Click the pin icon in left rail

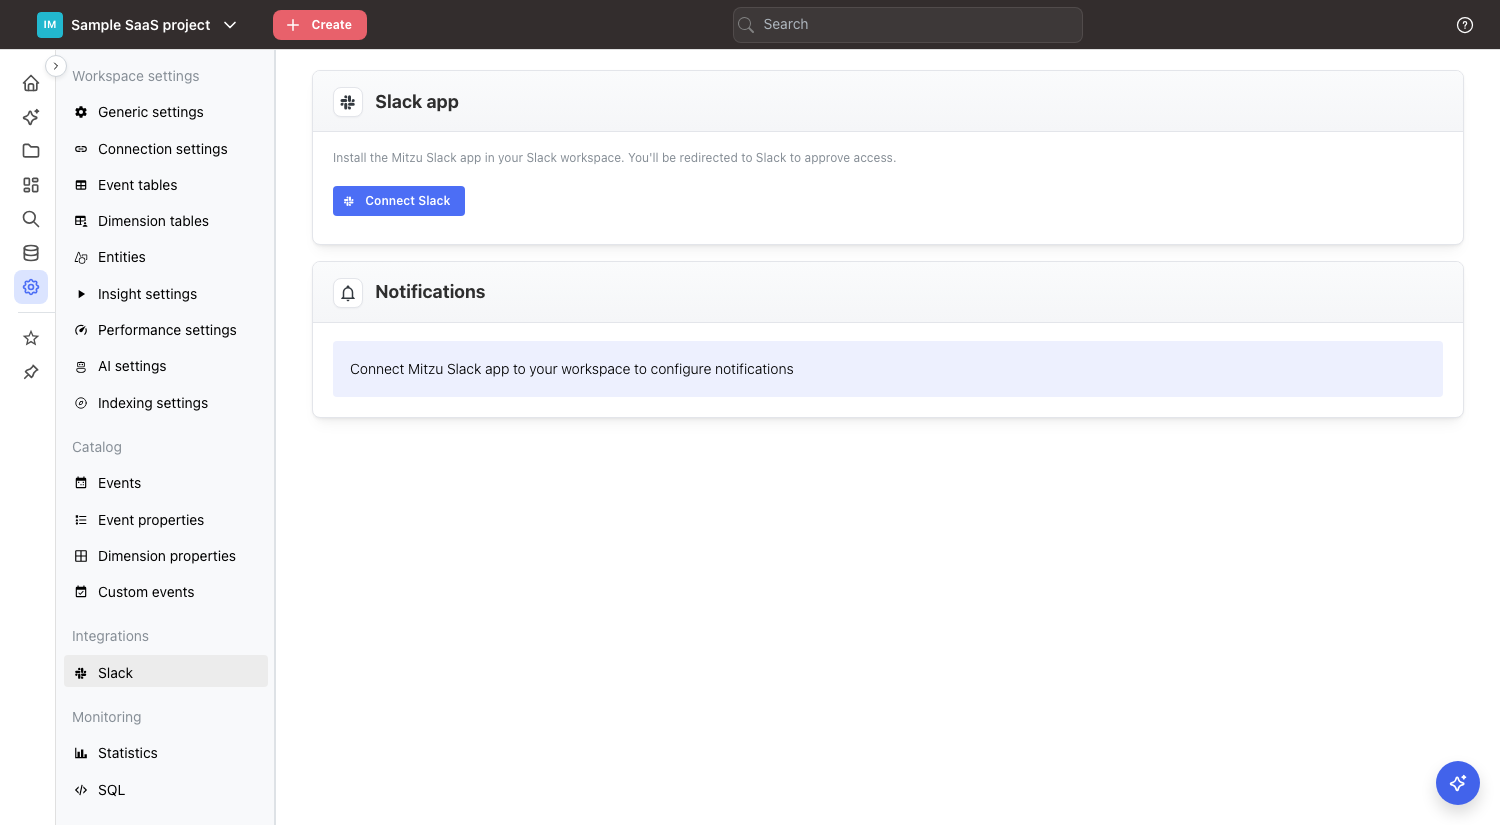[31, 372]
